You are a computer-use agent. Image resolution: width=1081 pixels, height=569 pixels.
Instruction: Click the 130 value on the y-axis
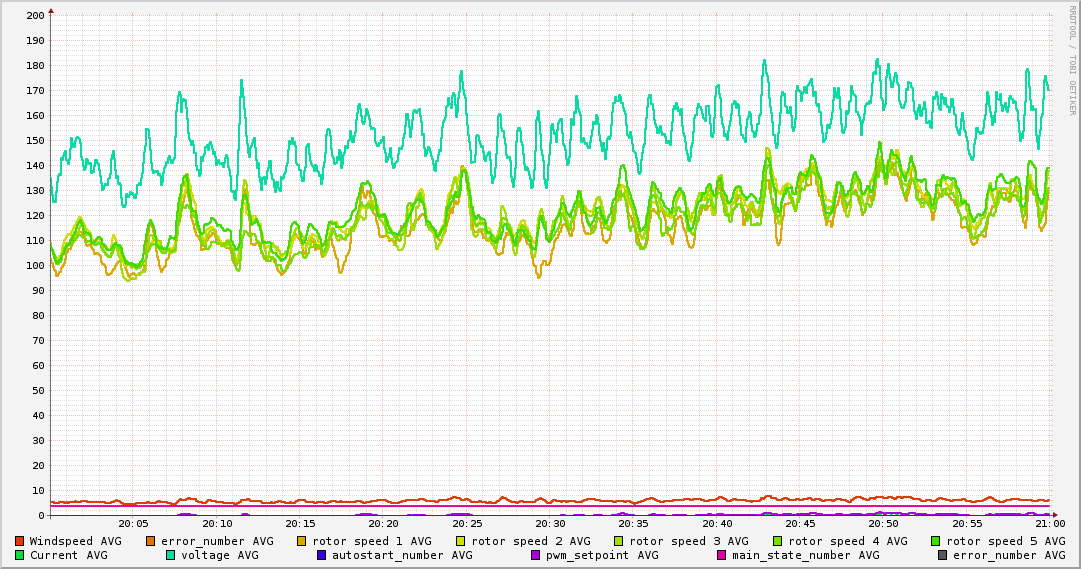tap(35, 190)
